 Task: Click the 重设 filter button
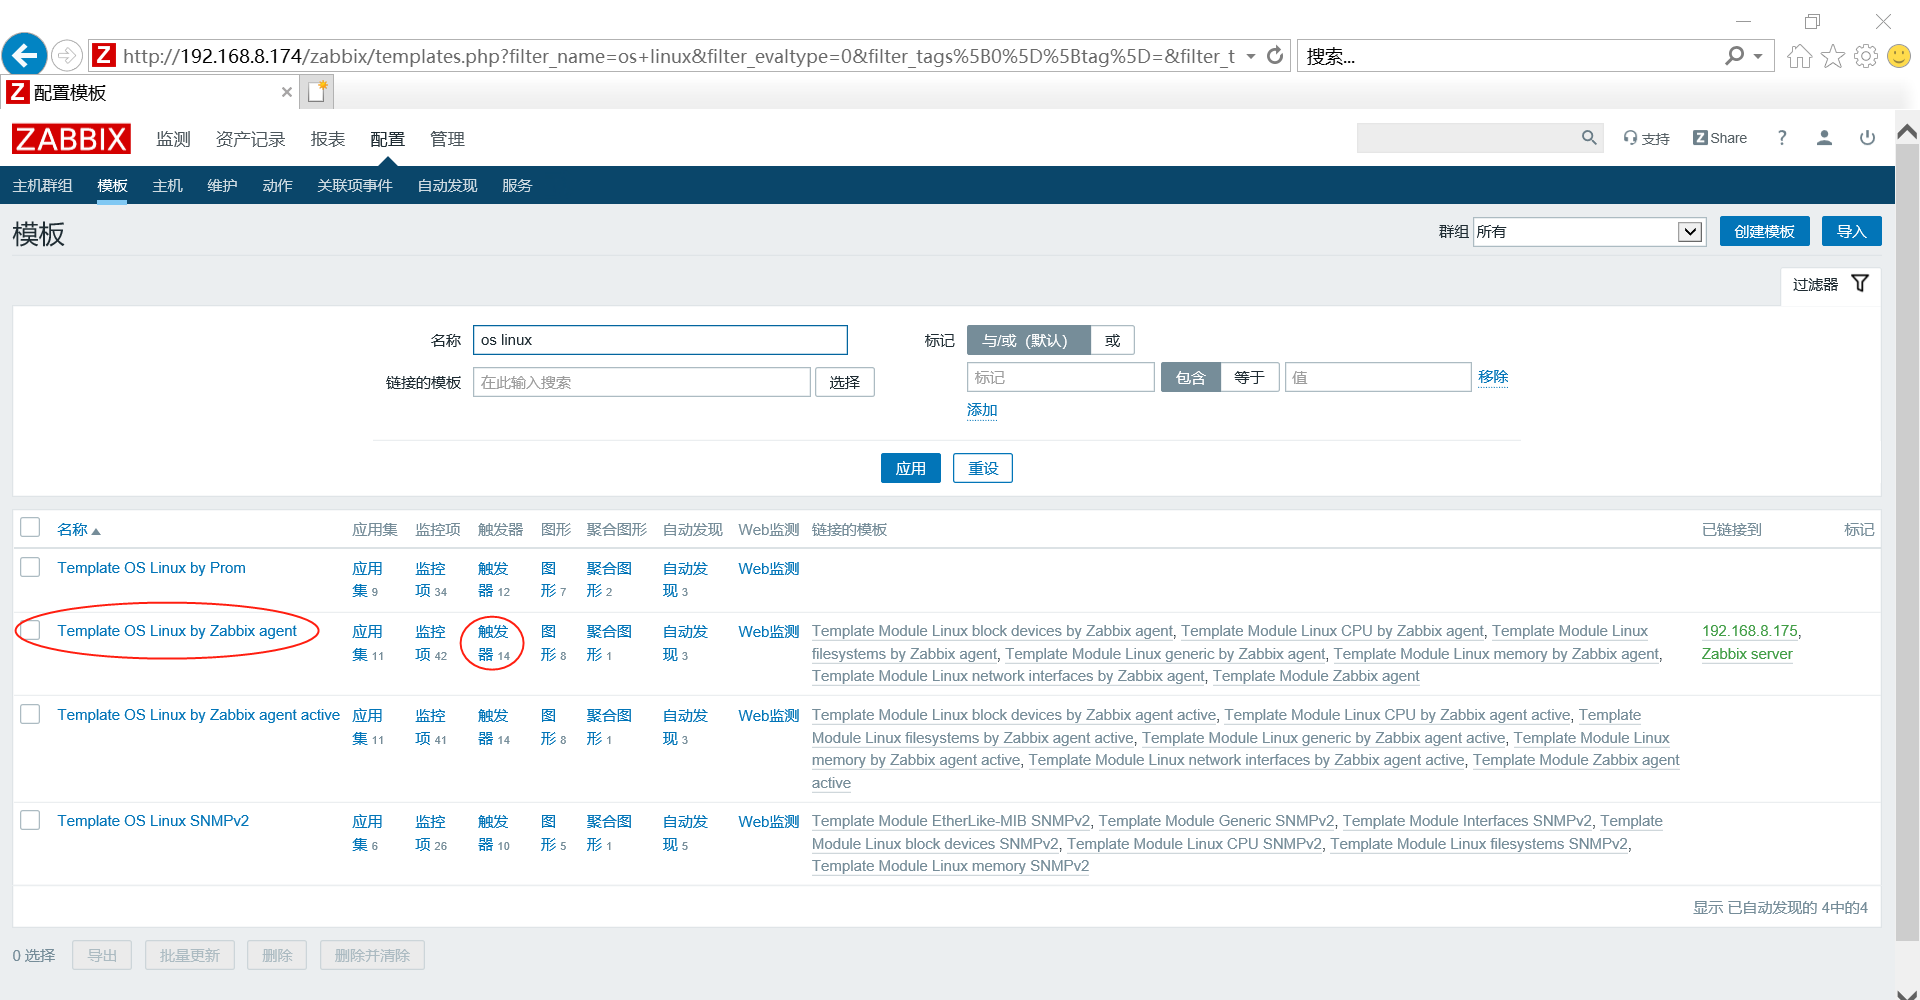[x=983, y=468]
